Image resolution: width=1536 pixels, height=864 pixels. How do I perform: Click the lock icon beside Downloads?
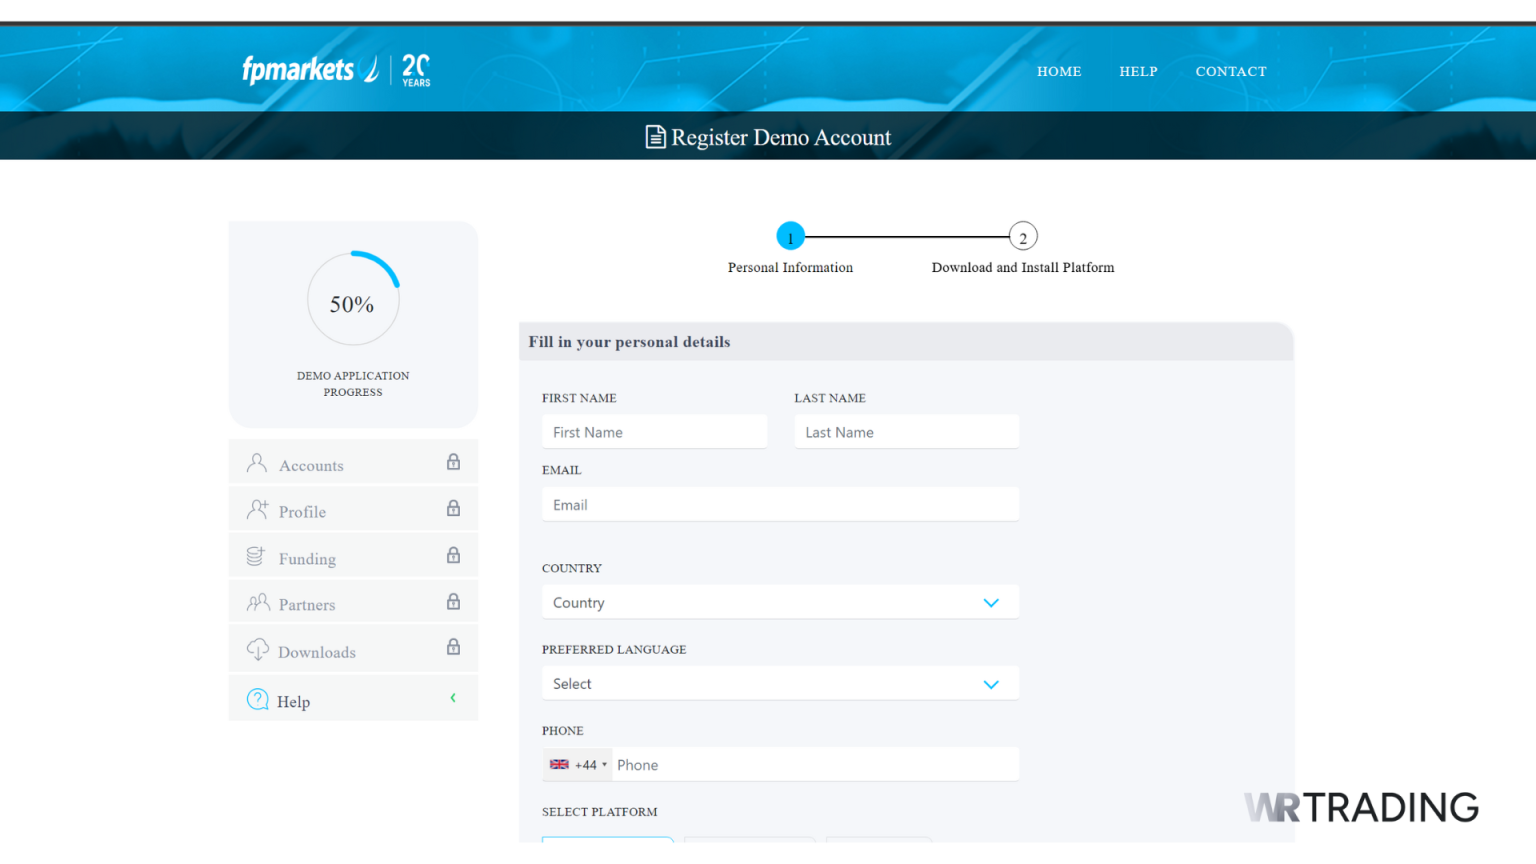(x=453, y=647)
